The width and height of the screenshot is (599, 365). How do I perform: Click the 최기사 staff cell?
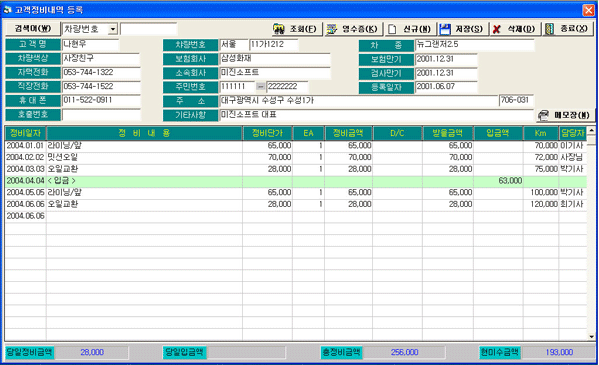[572, 204]
